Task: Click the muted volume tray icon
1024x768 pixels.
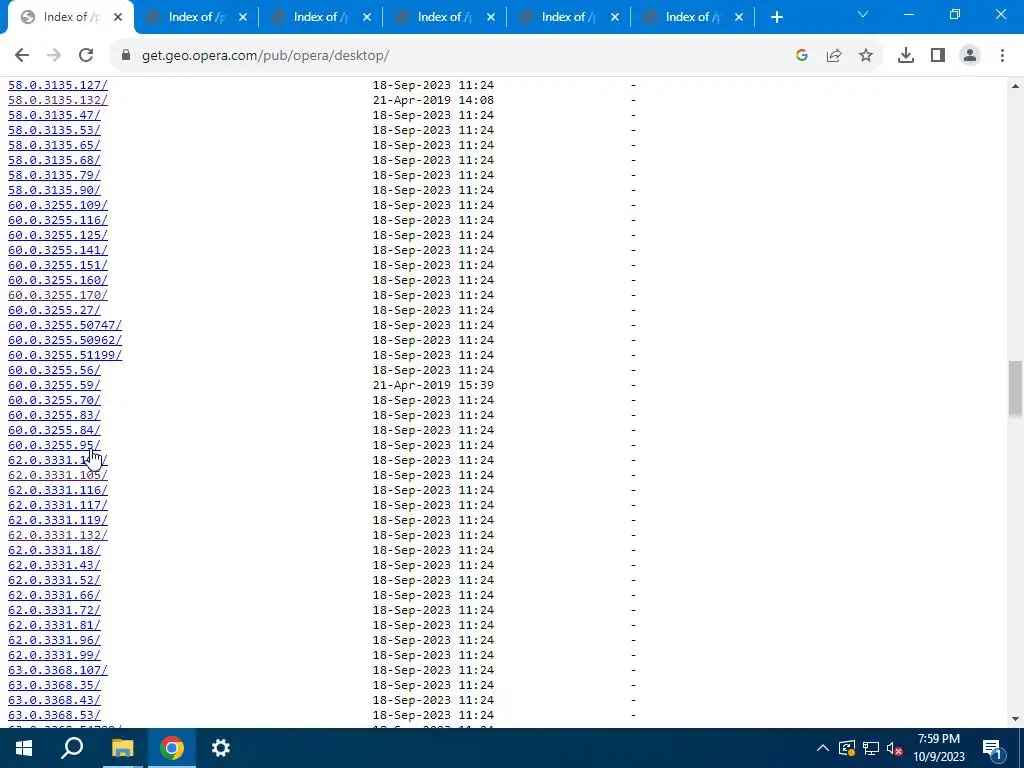Action: tap(894, 748)
